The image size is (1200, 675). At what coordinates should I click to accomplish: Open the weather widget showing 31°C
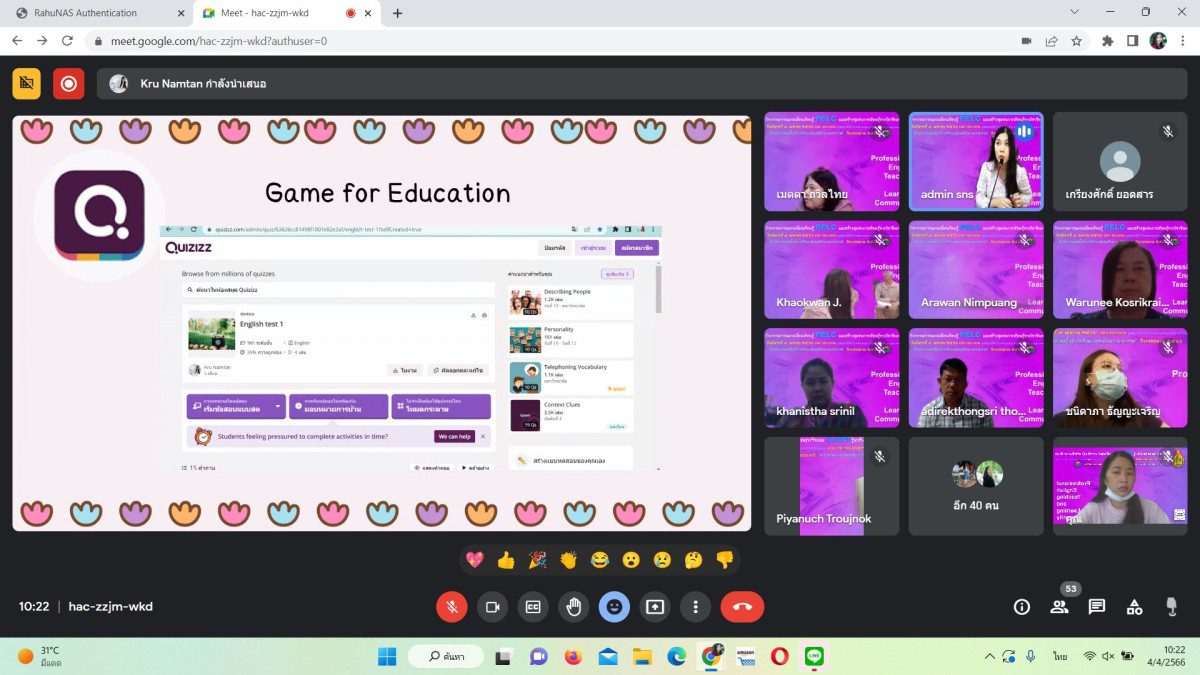coord(40,656)
